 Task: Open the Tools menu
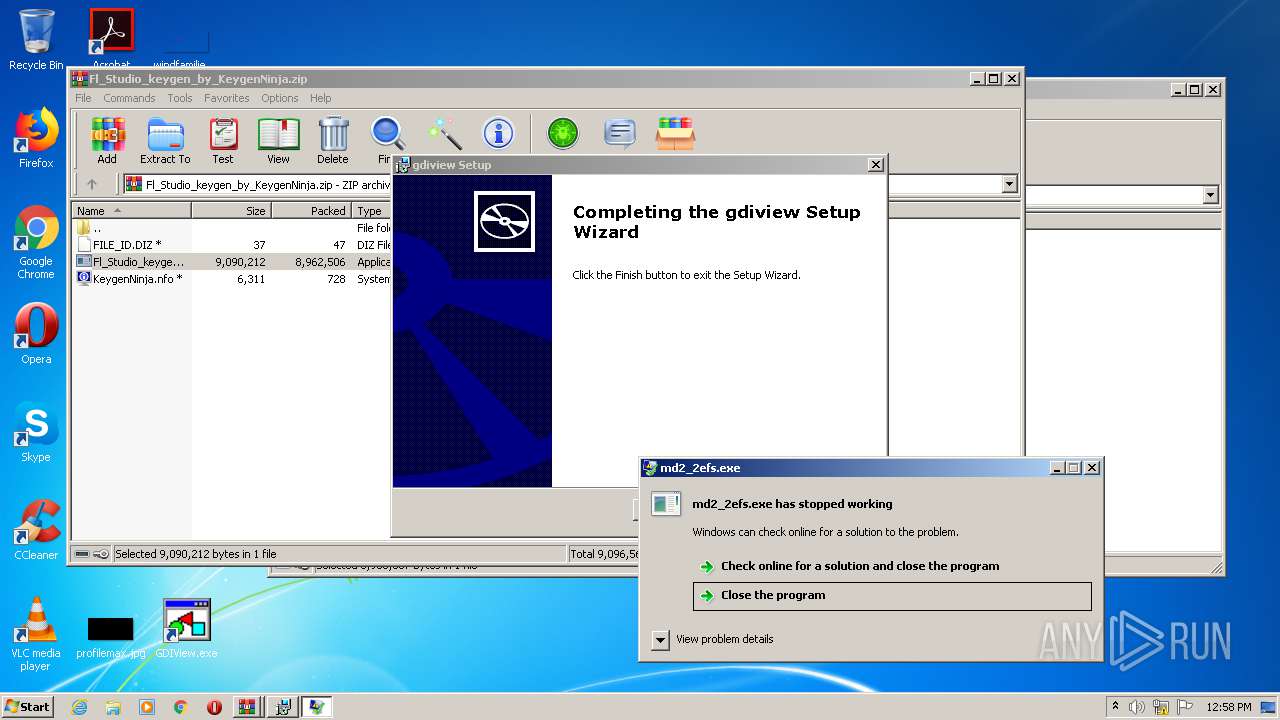[180, 98]
